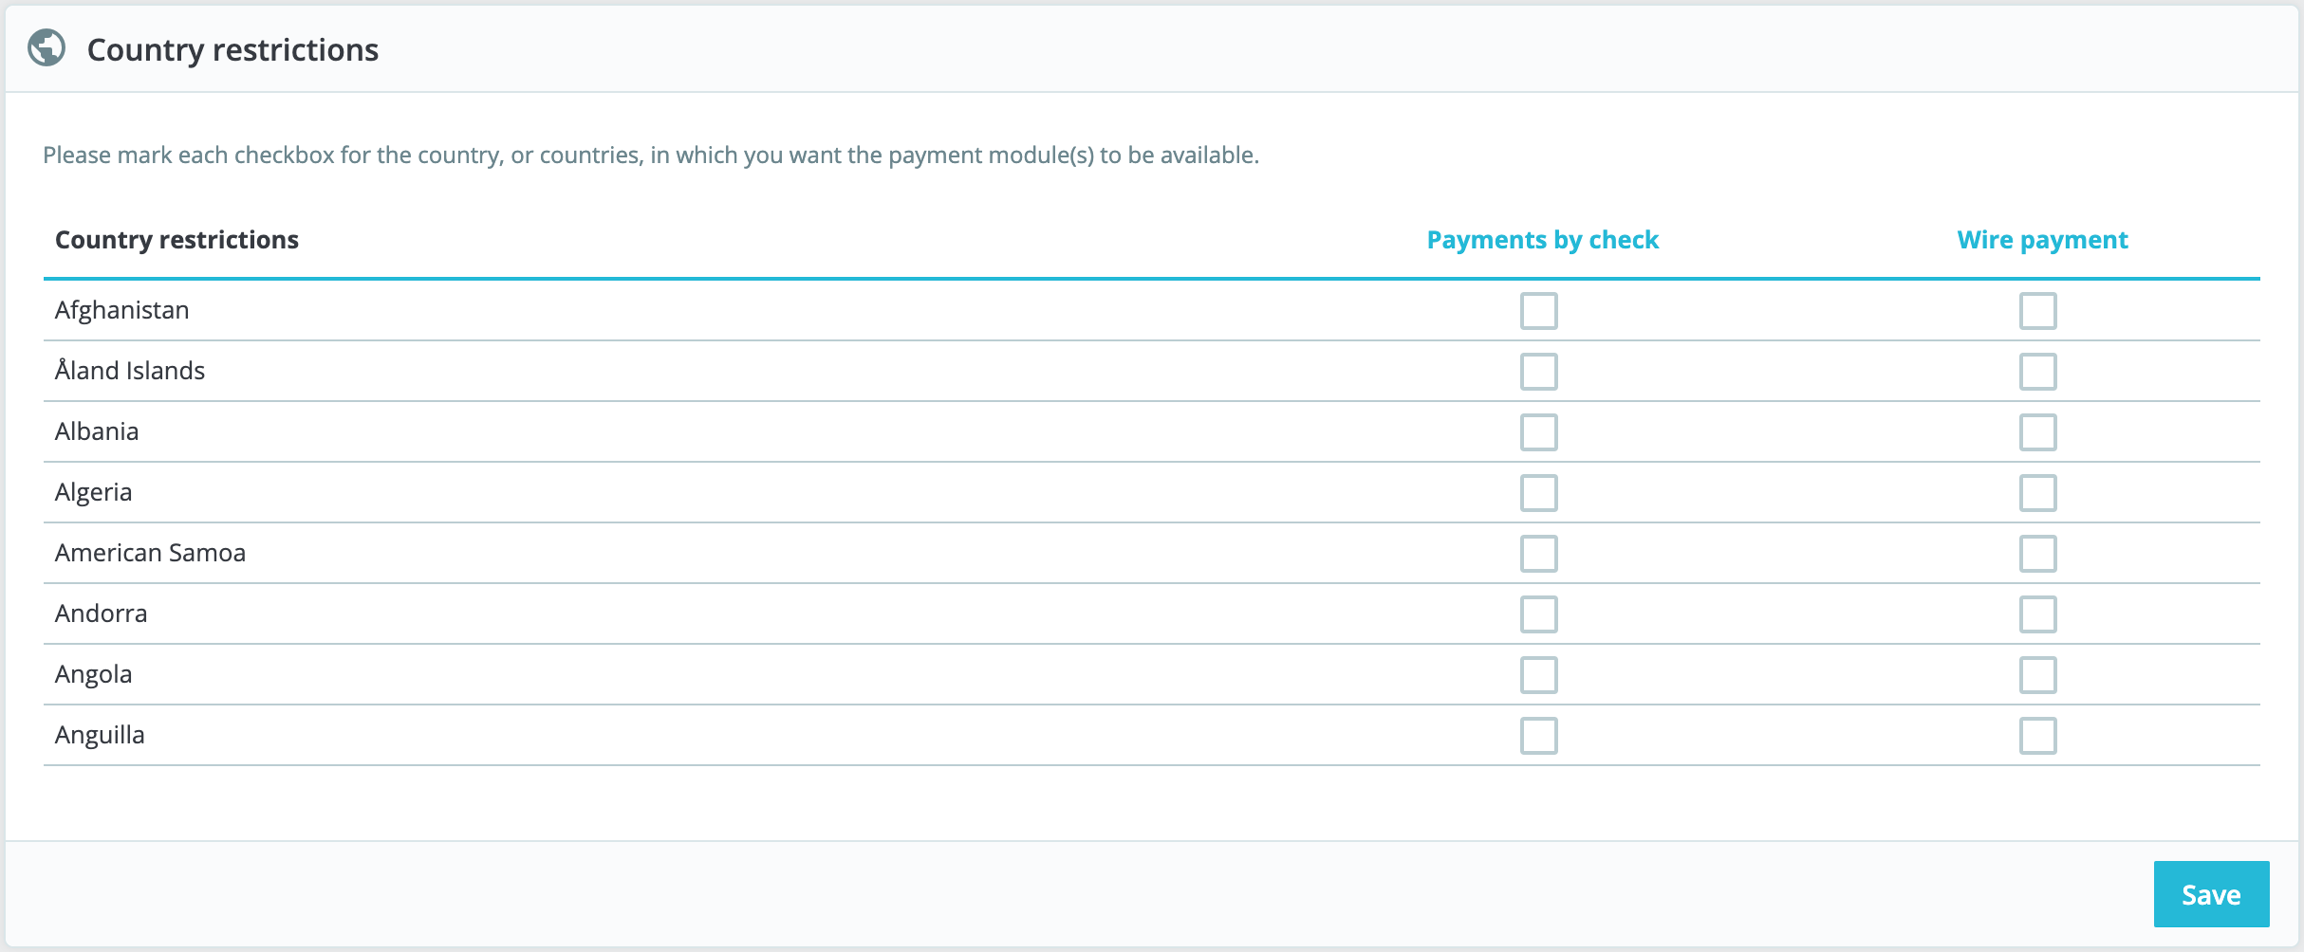
Task: Tick Payments by check for Andorra
Action: [1538, 614]
